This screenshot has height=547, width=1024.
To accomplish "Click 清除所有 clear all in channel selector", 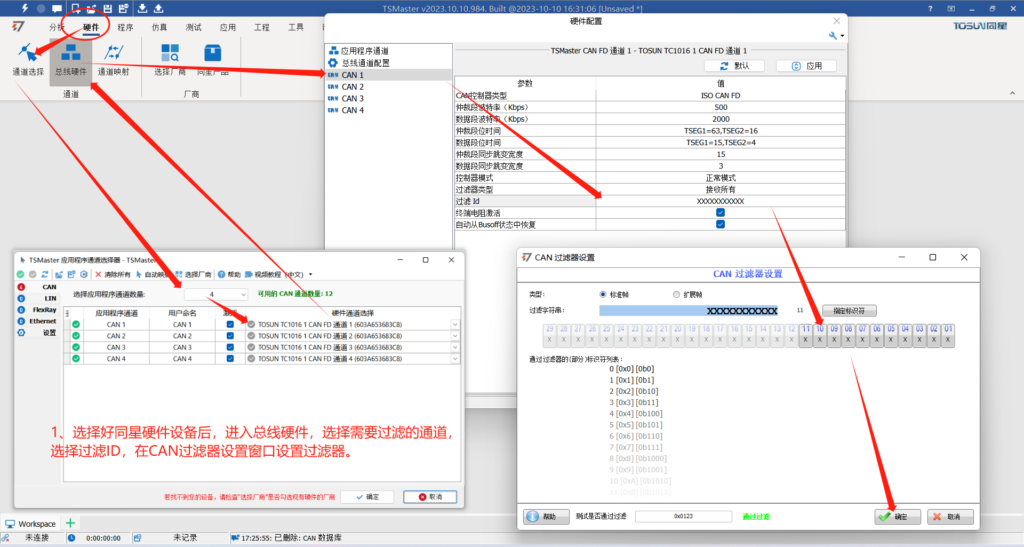I will pos(112,274).
